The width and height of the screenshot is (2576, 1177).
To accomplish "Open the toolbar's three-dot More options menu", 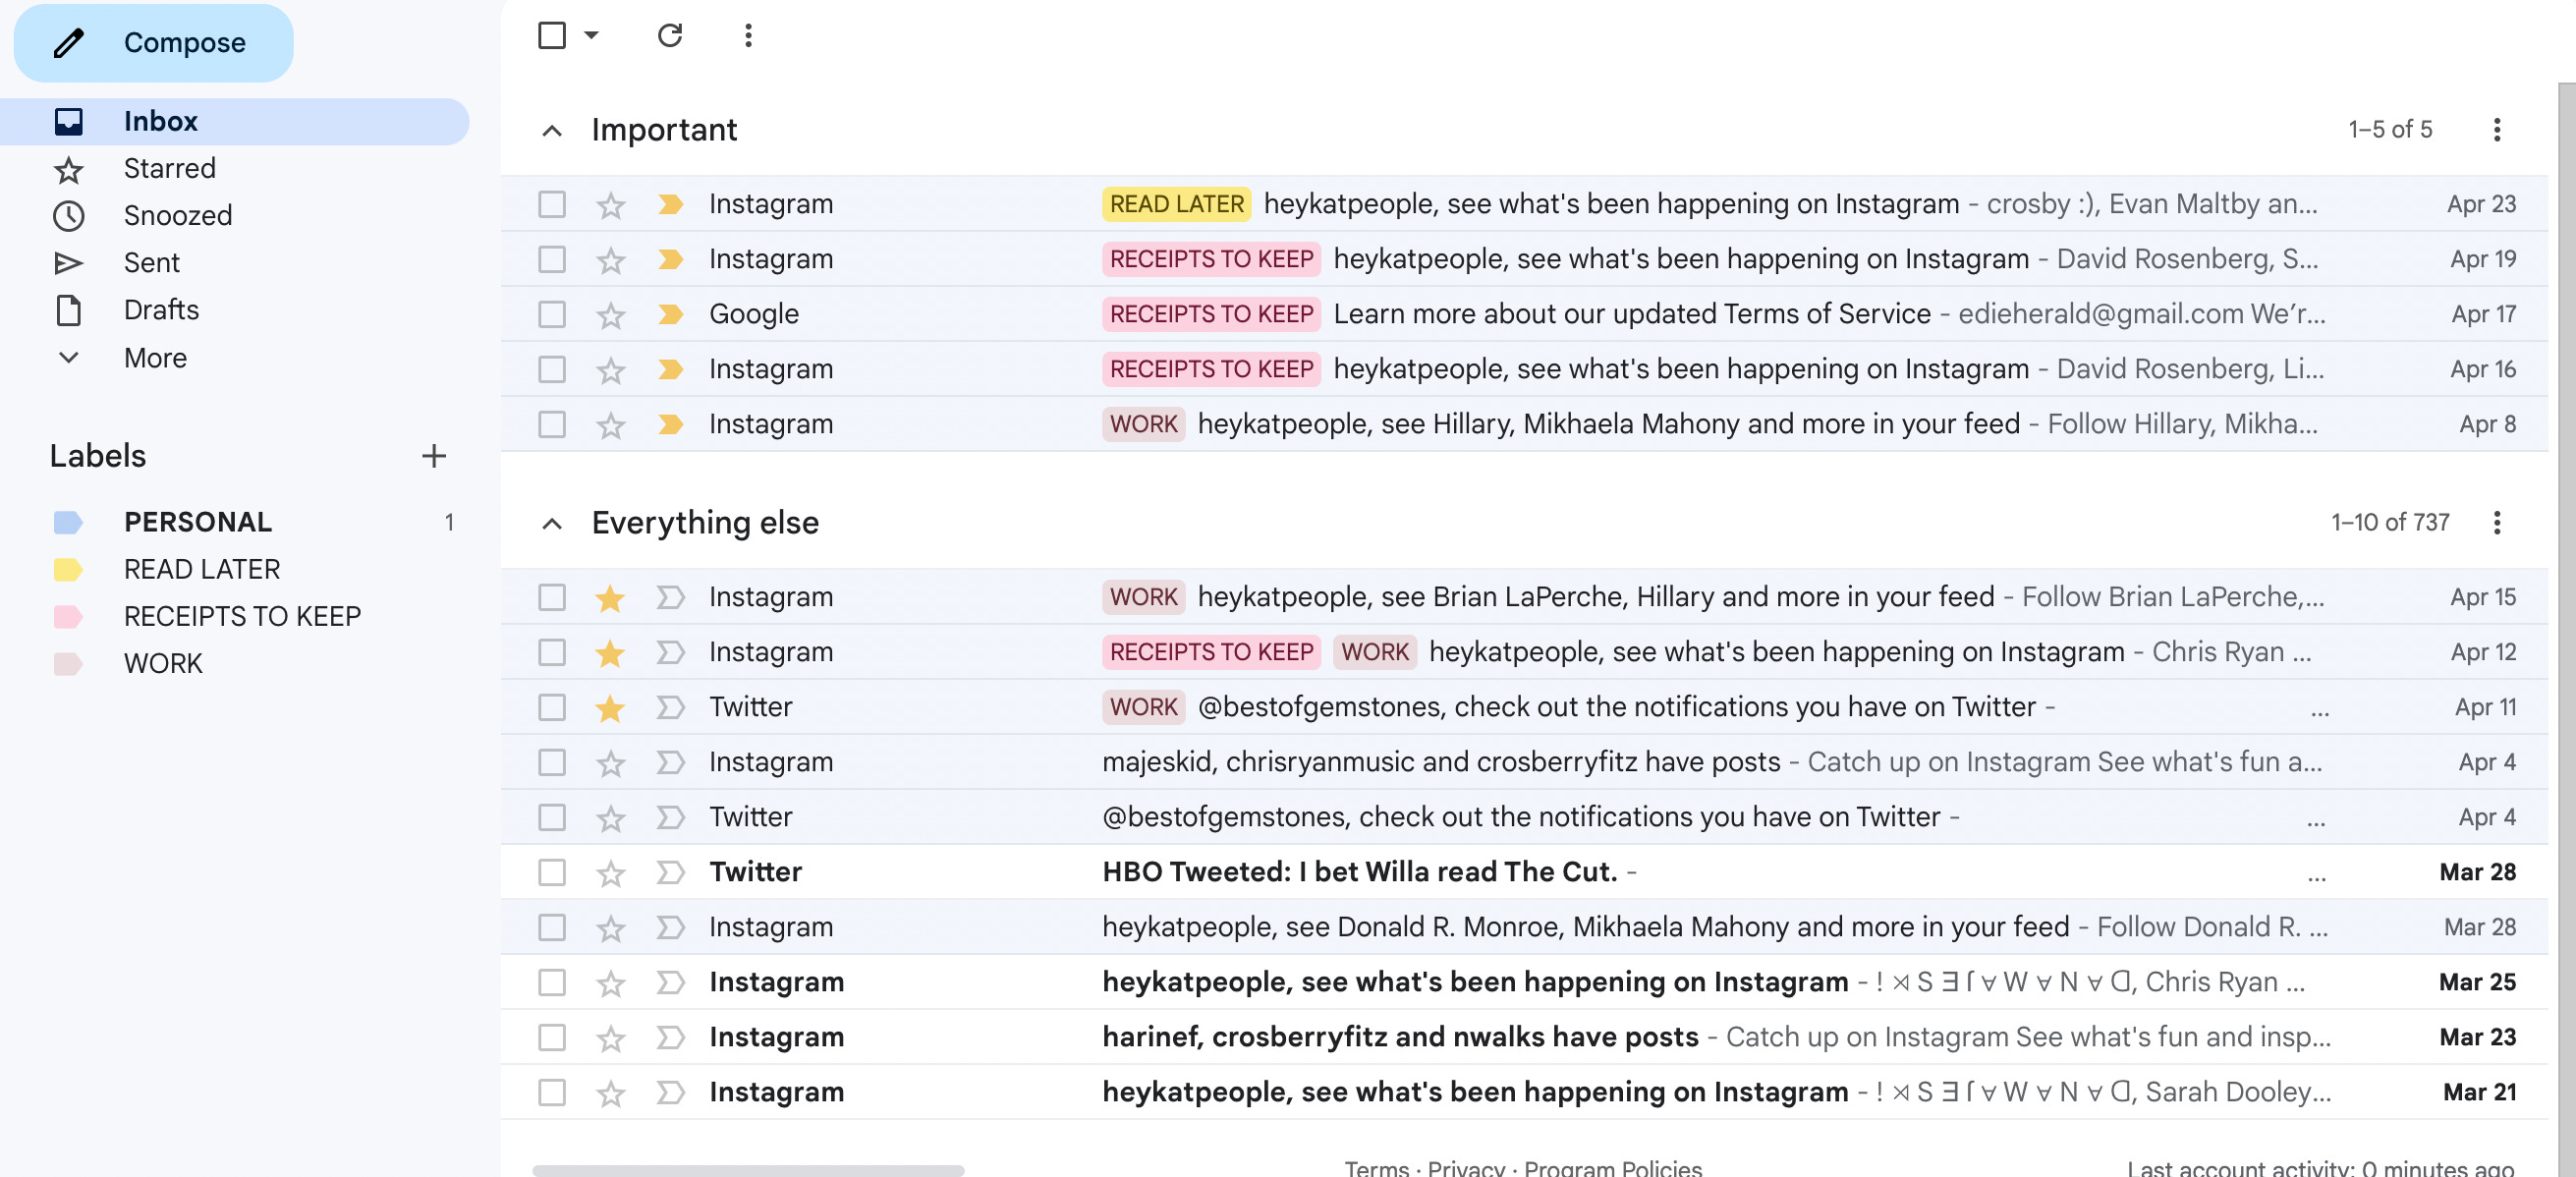I will (x=748, y=35).
